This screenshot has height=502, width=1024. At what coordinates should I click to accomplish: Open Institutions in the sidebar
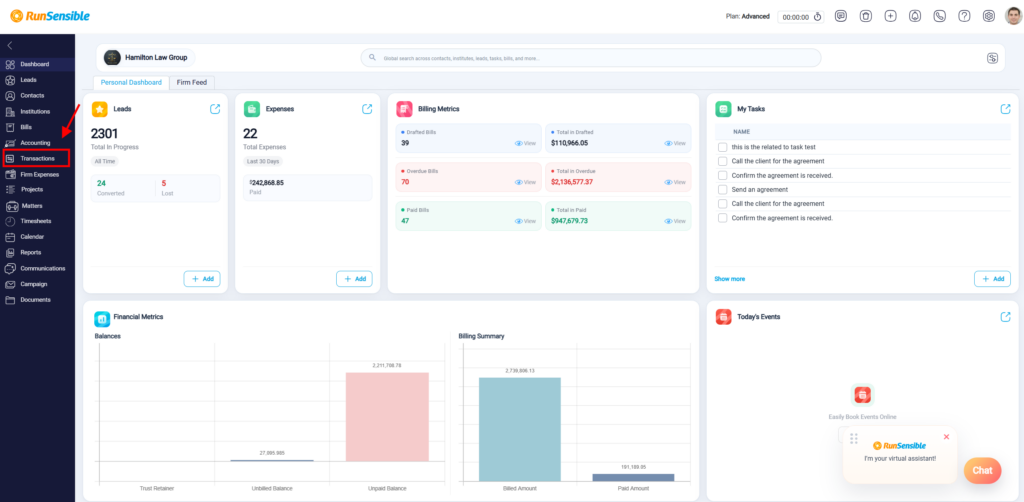point(37,111)
